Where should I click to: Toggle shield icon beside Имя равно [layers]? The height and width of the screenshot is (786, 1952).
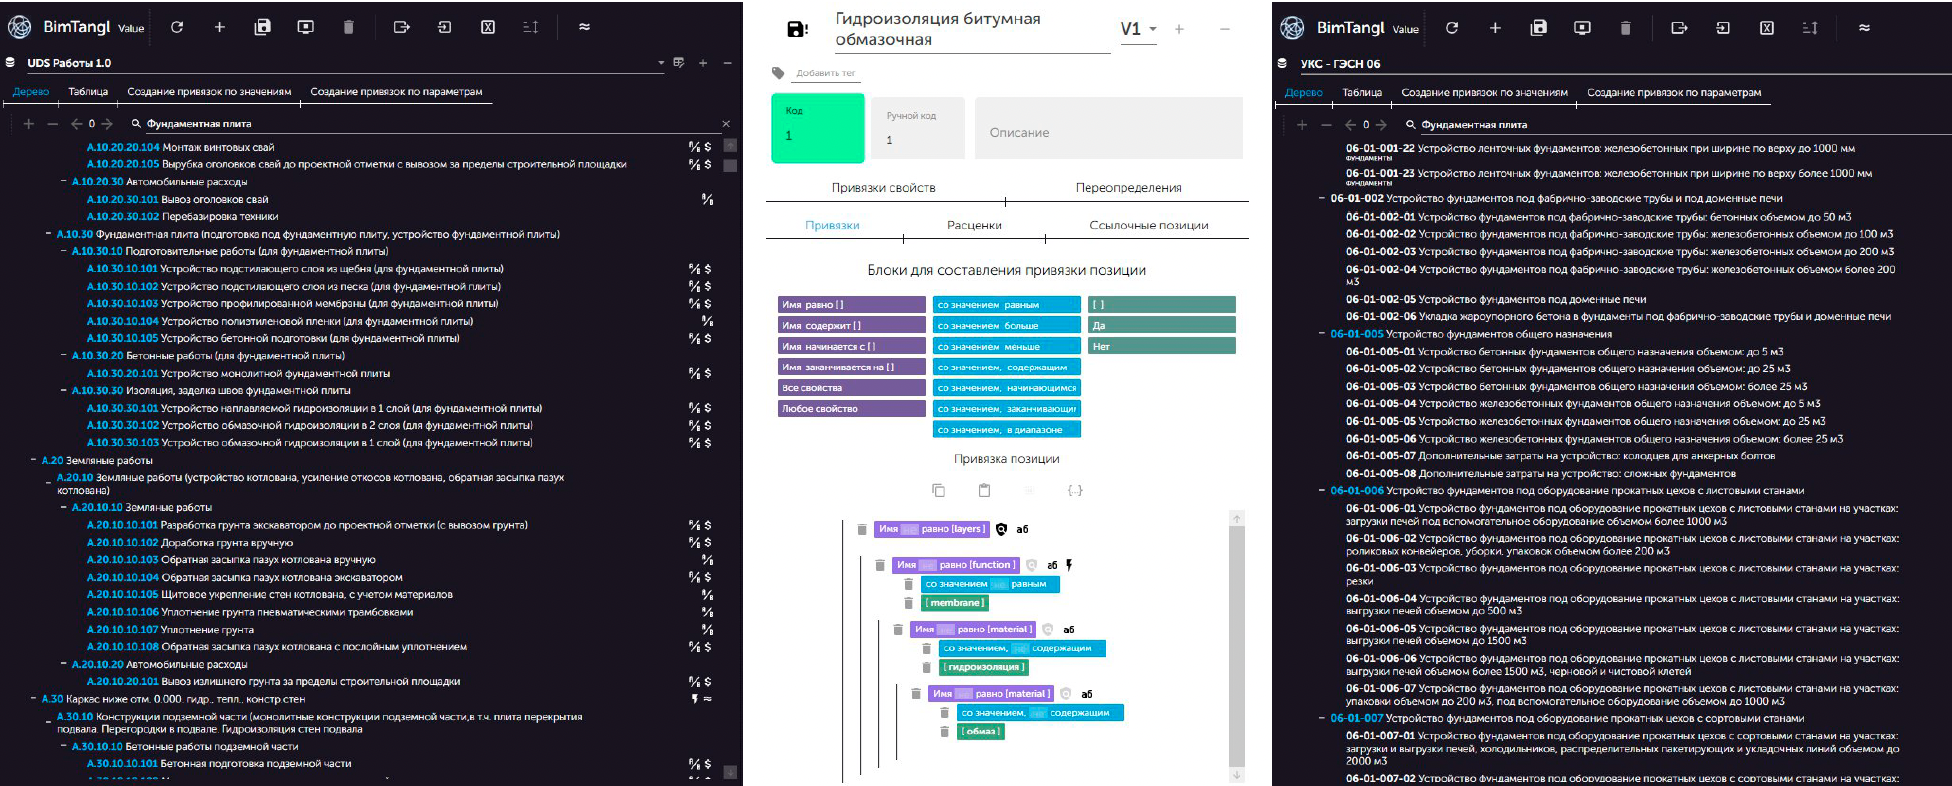pyautogui.click(x=1001, y=529)
